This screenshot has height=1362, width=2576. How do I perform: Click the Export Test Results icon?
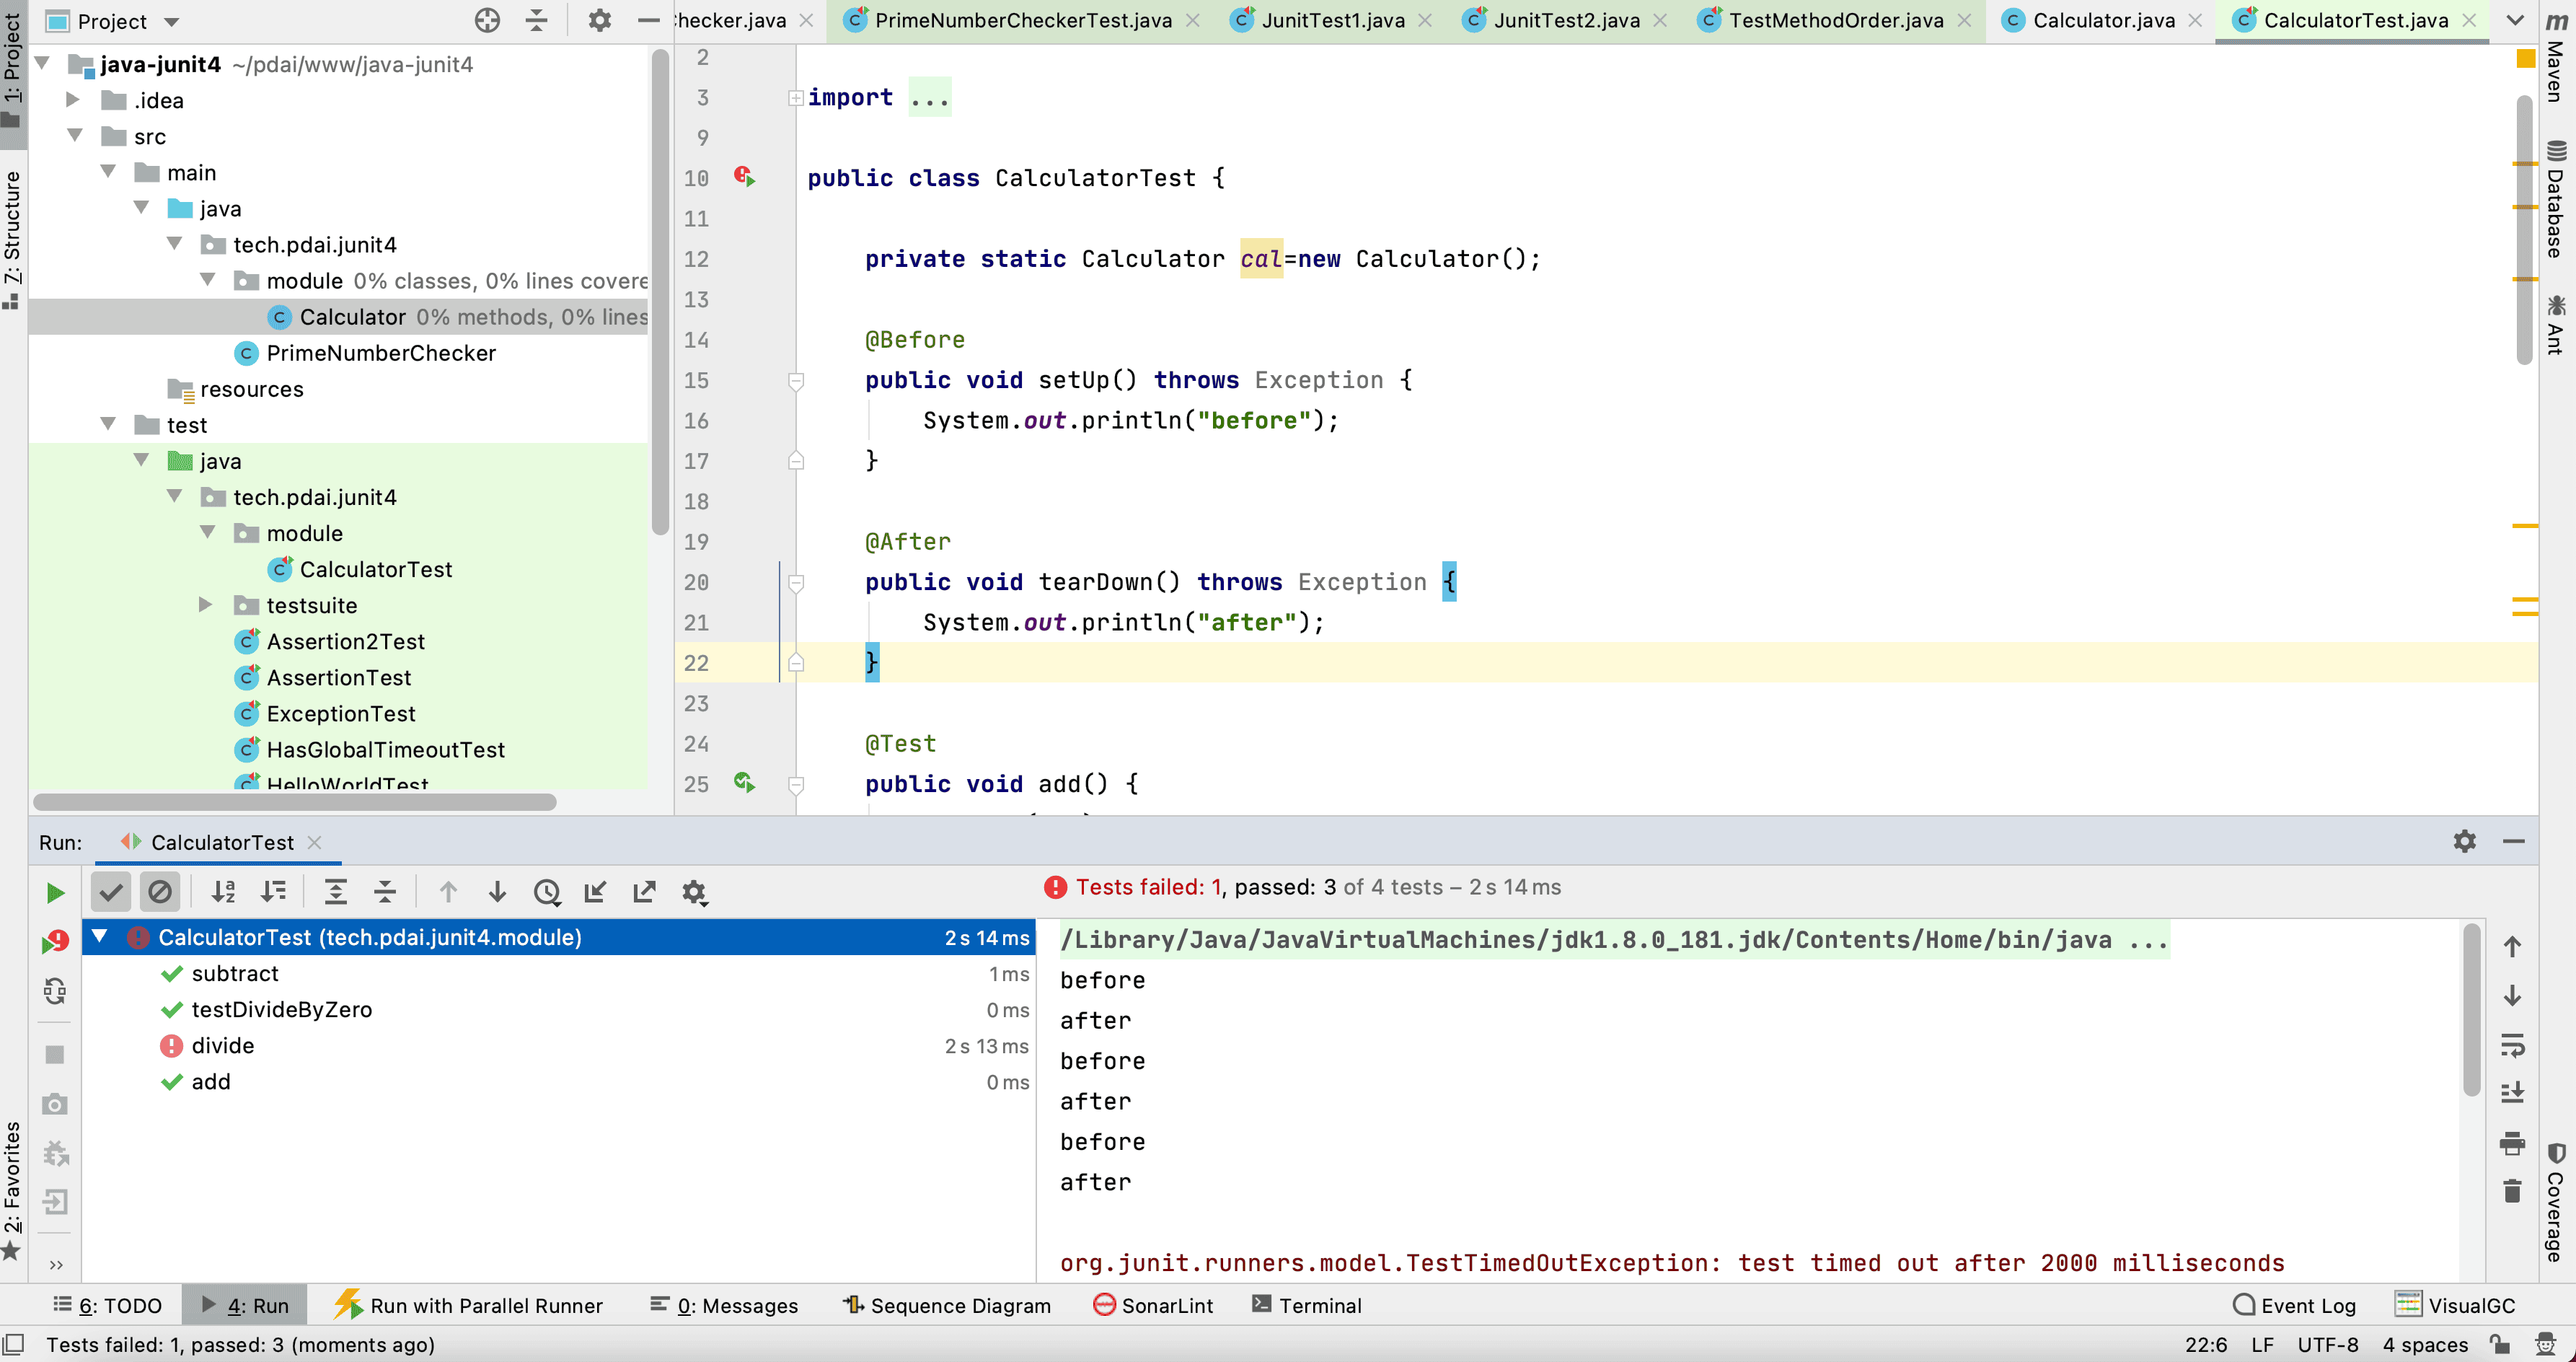click(644, 892)
